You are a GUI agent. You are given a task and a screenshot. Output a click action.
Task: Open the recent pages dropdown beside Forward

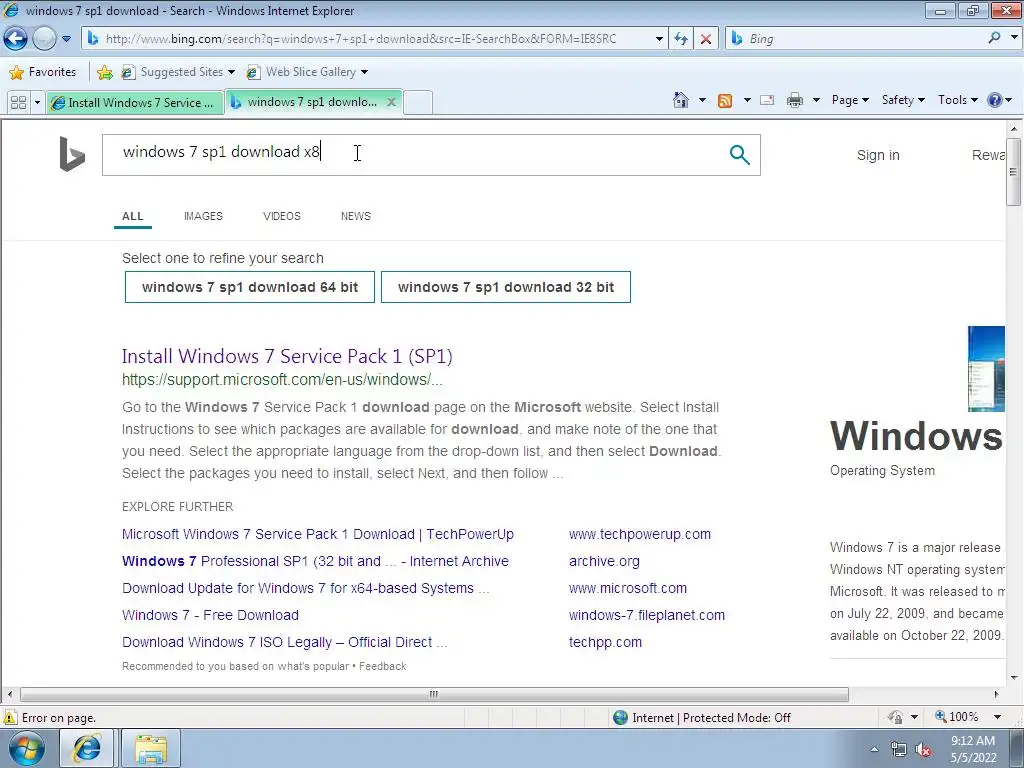point(66,39)
